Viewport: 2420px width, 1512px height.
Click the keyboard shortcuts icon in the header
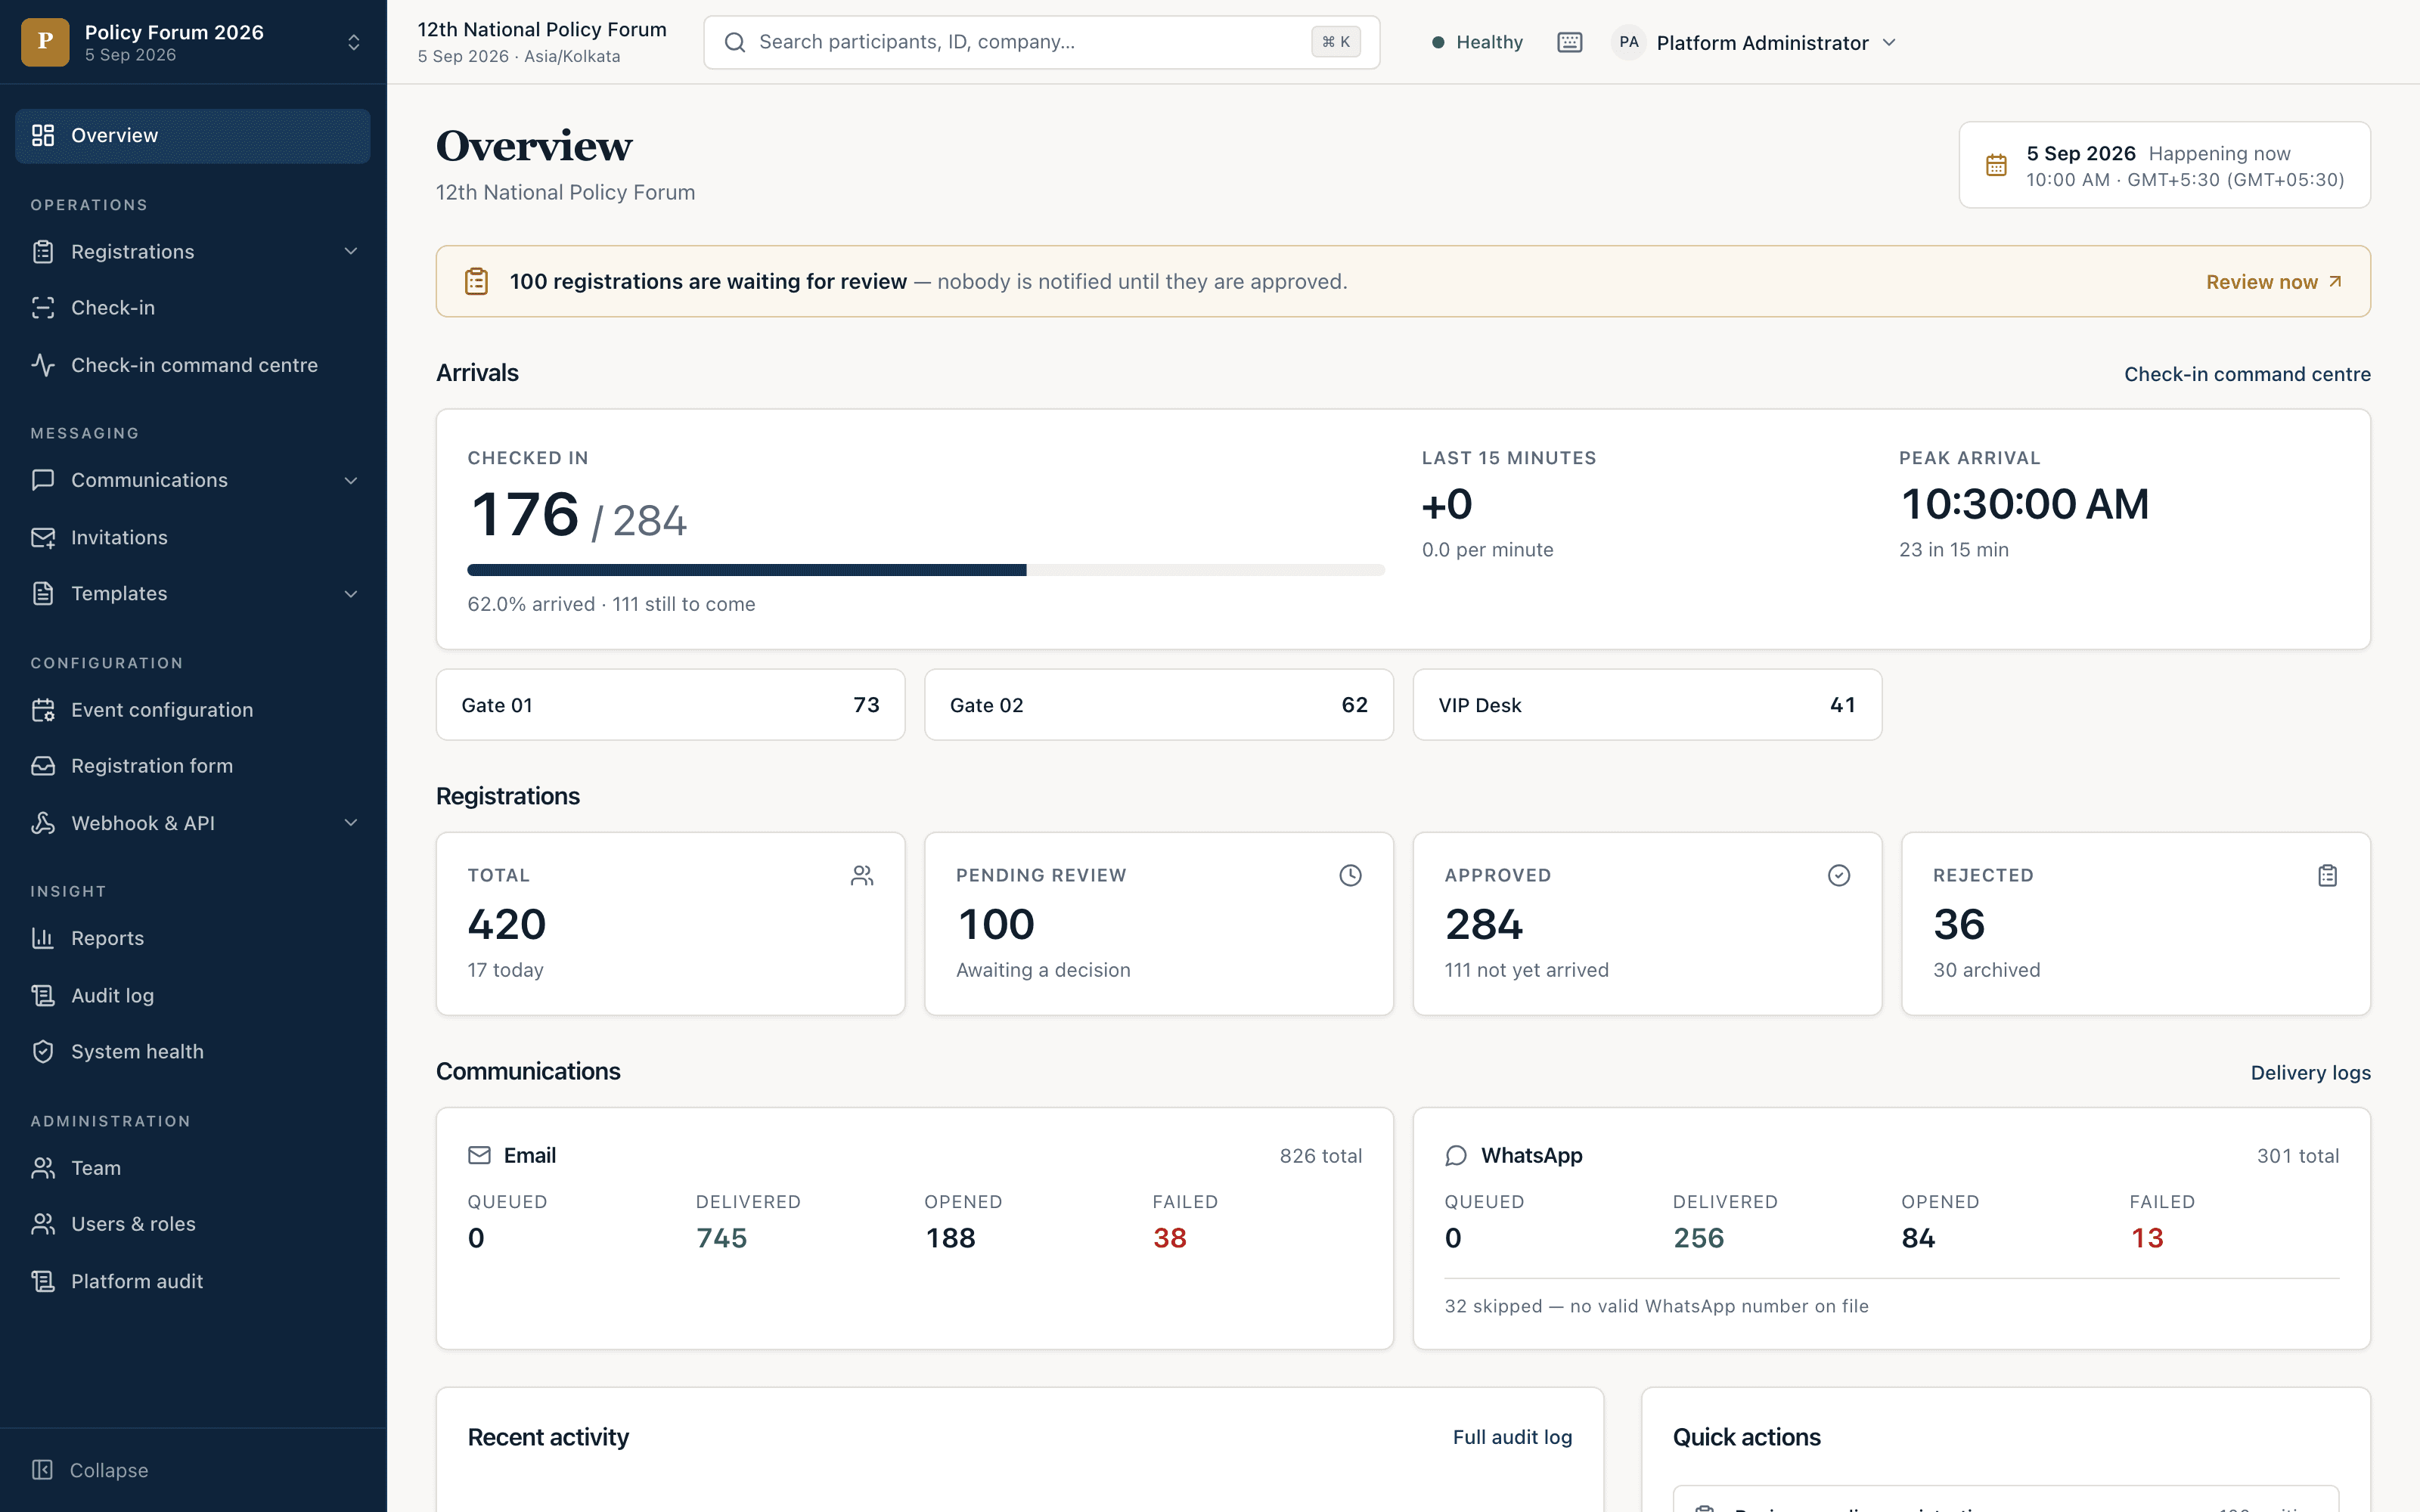[1569, 42]
